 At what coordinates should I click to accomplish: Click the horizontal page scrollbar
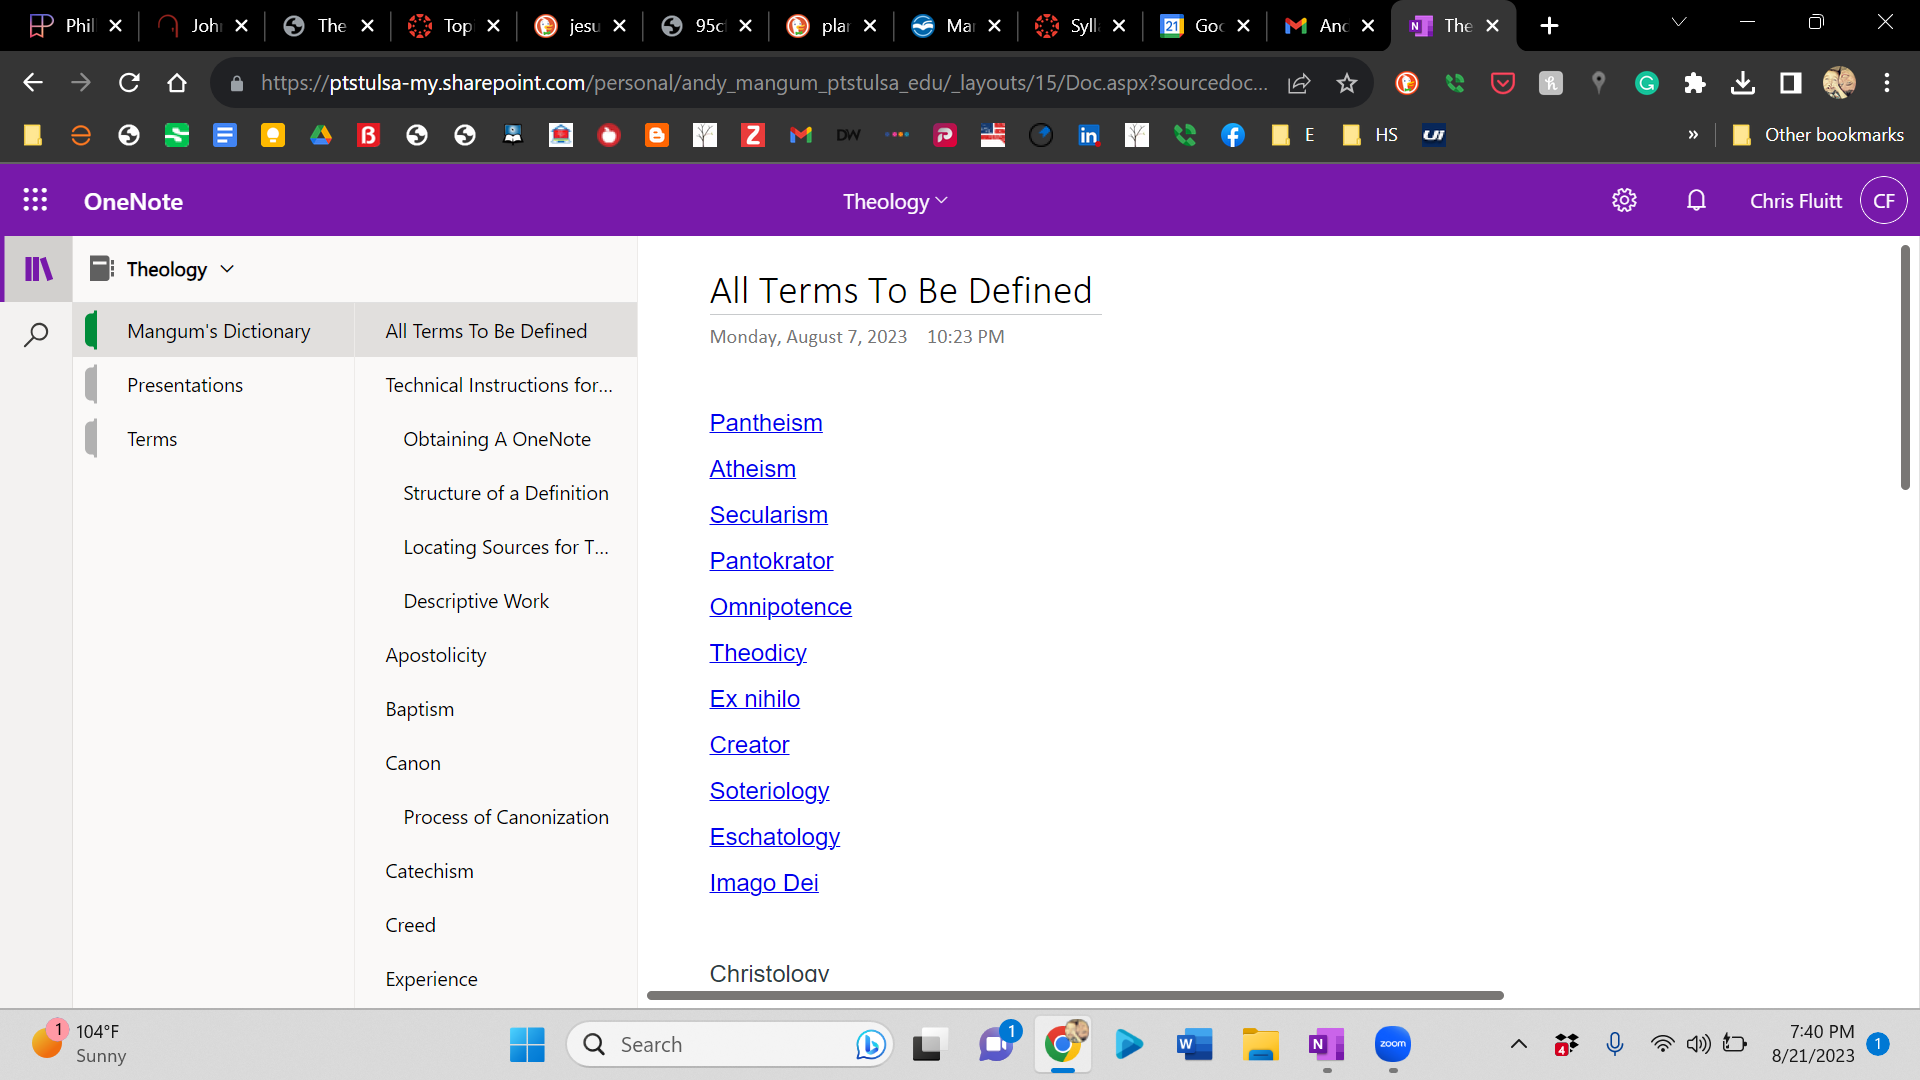(1075, 995)
